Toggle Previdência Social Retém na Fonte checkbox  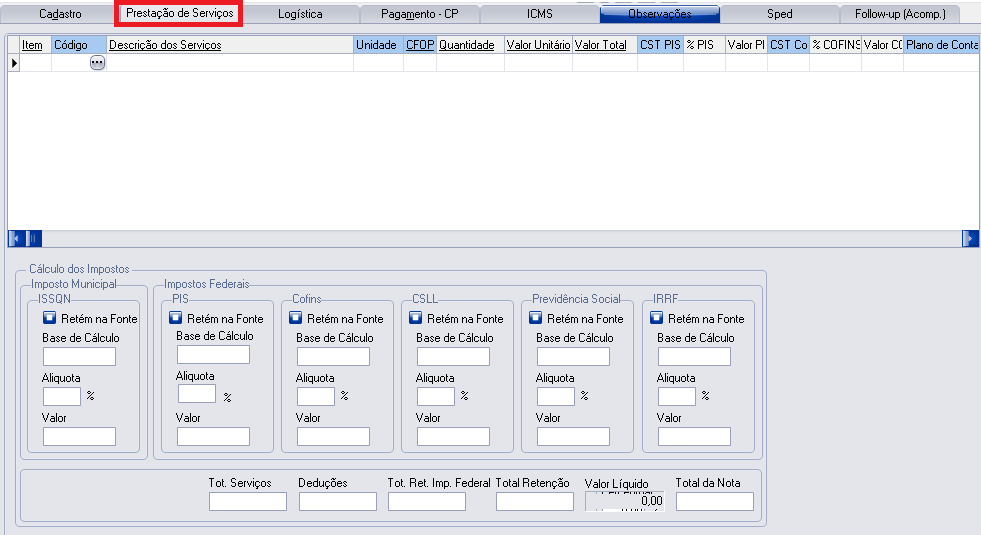[535, 318]
